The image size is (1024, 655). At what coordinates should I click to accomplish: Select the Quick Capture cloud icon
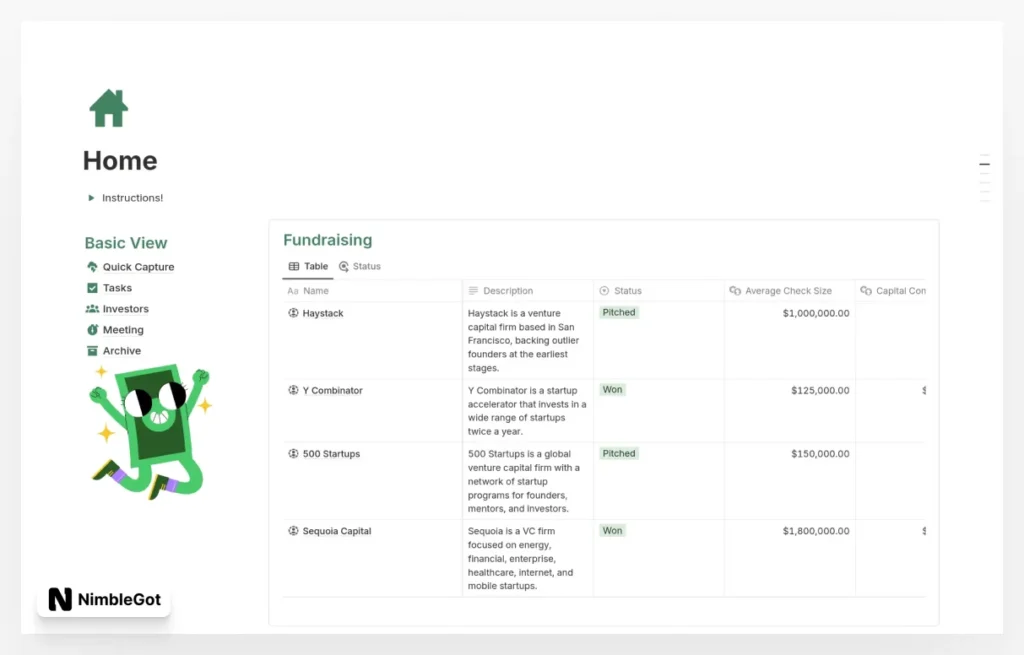(x=92, y=267)
